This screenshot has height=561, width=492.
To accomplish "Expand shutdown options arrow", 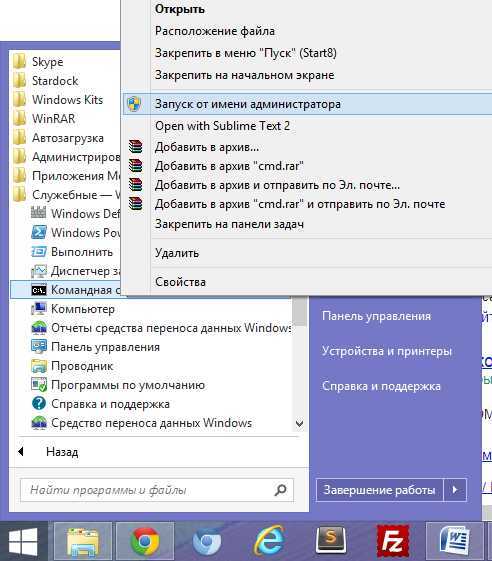I will tap(455, 489).
